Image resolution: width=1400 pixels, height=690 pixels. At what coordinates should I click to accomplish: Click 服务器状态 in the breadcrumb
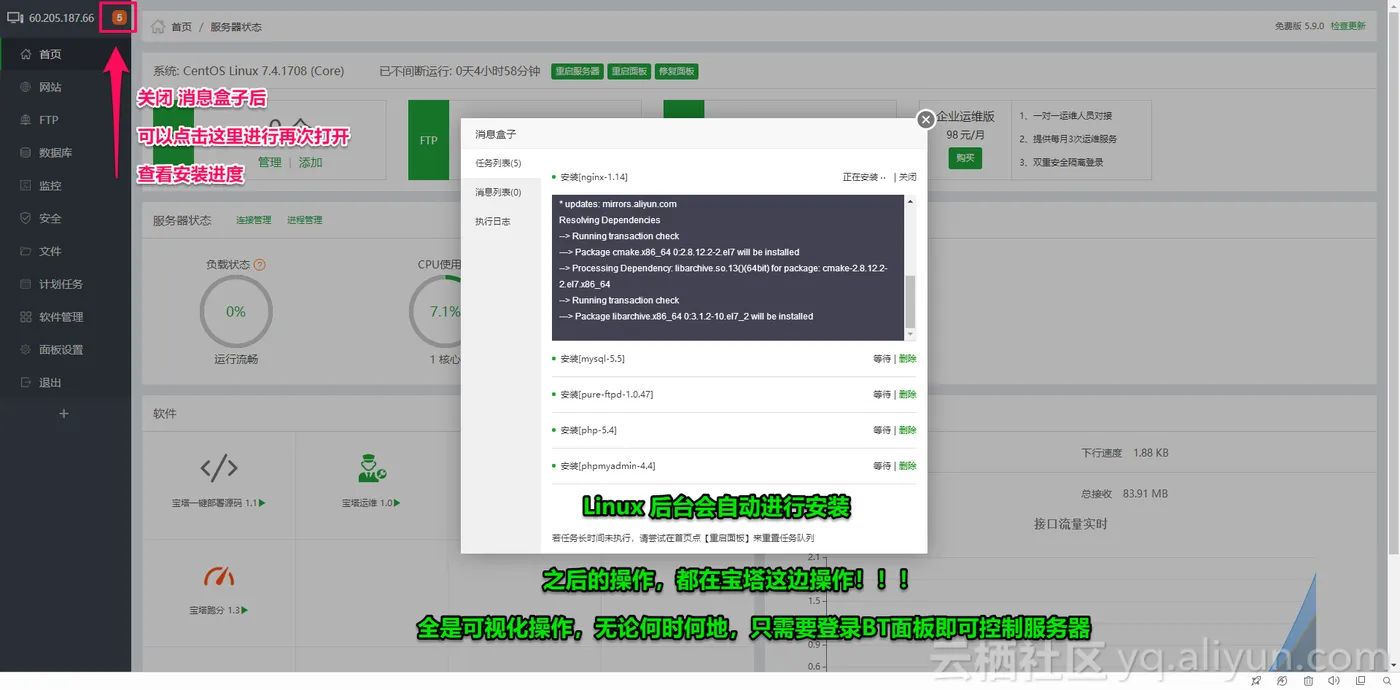(x=236, y=27)
